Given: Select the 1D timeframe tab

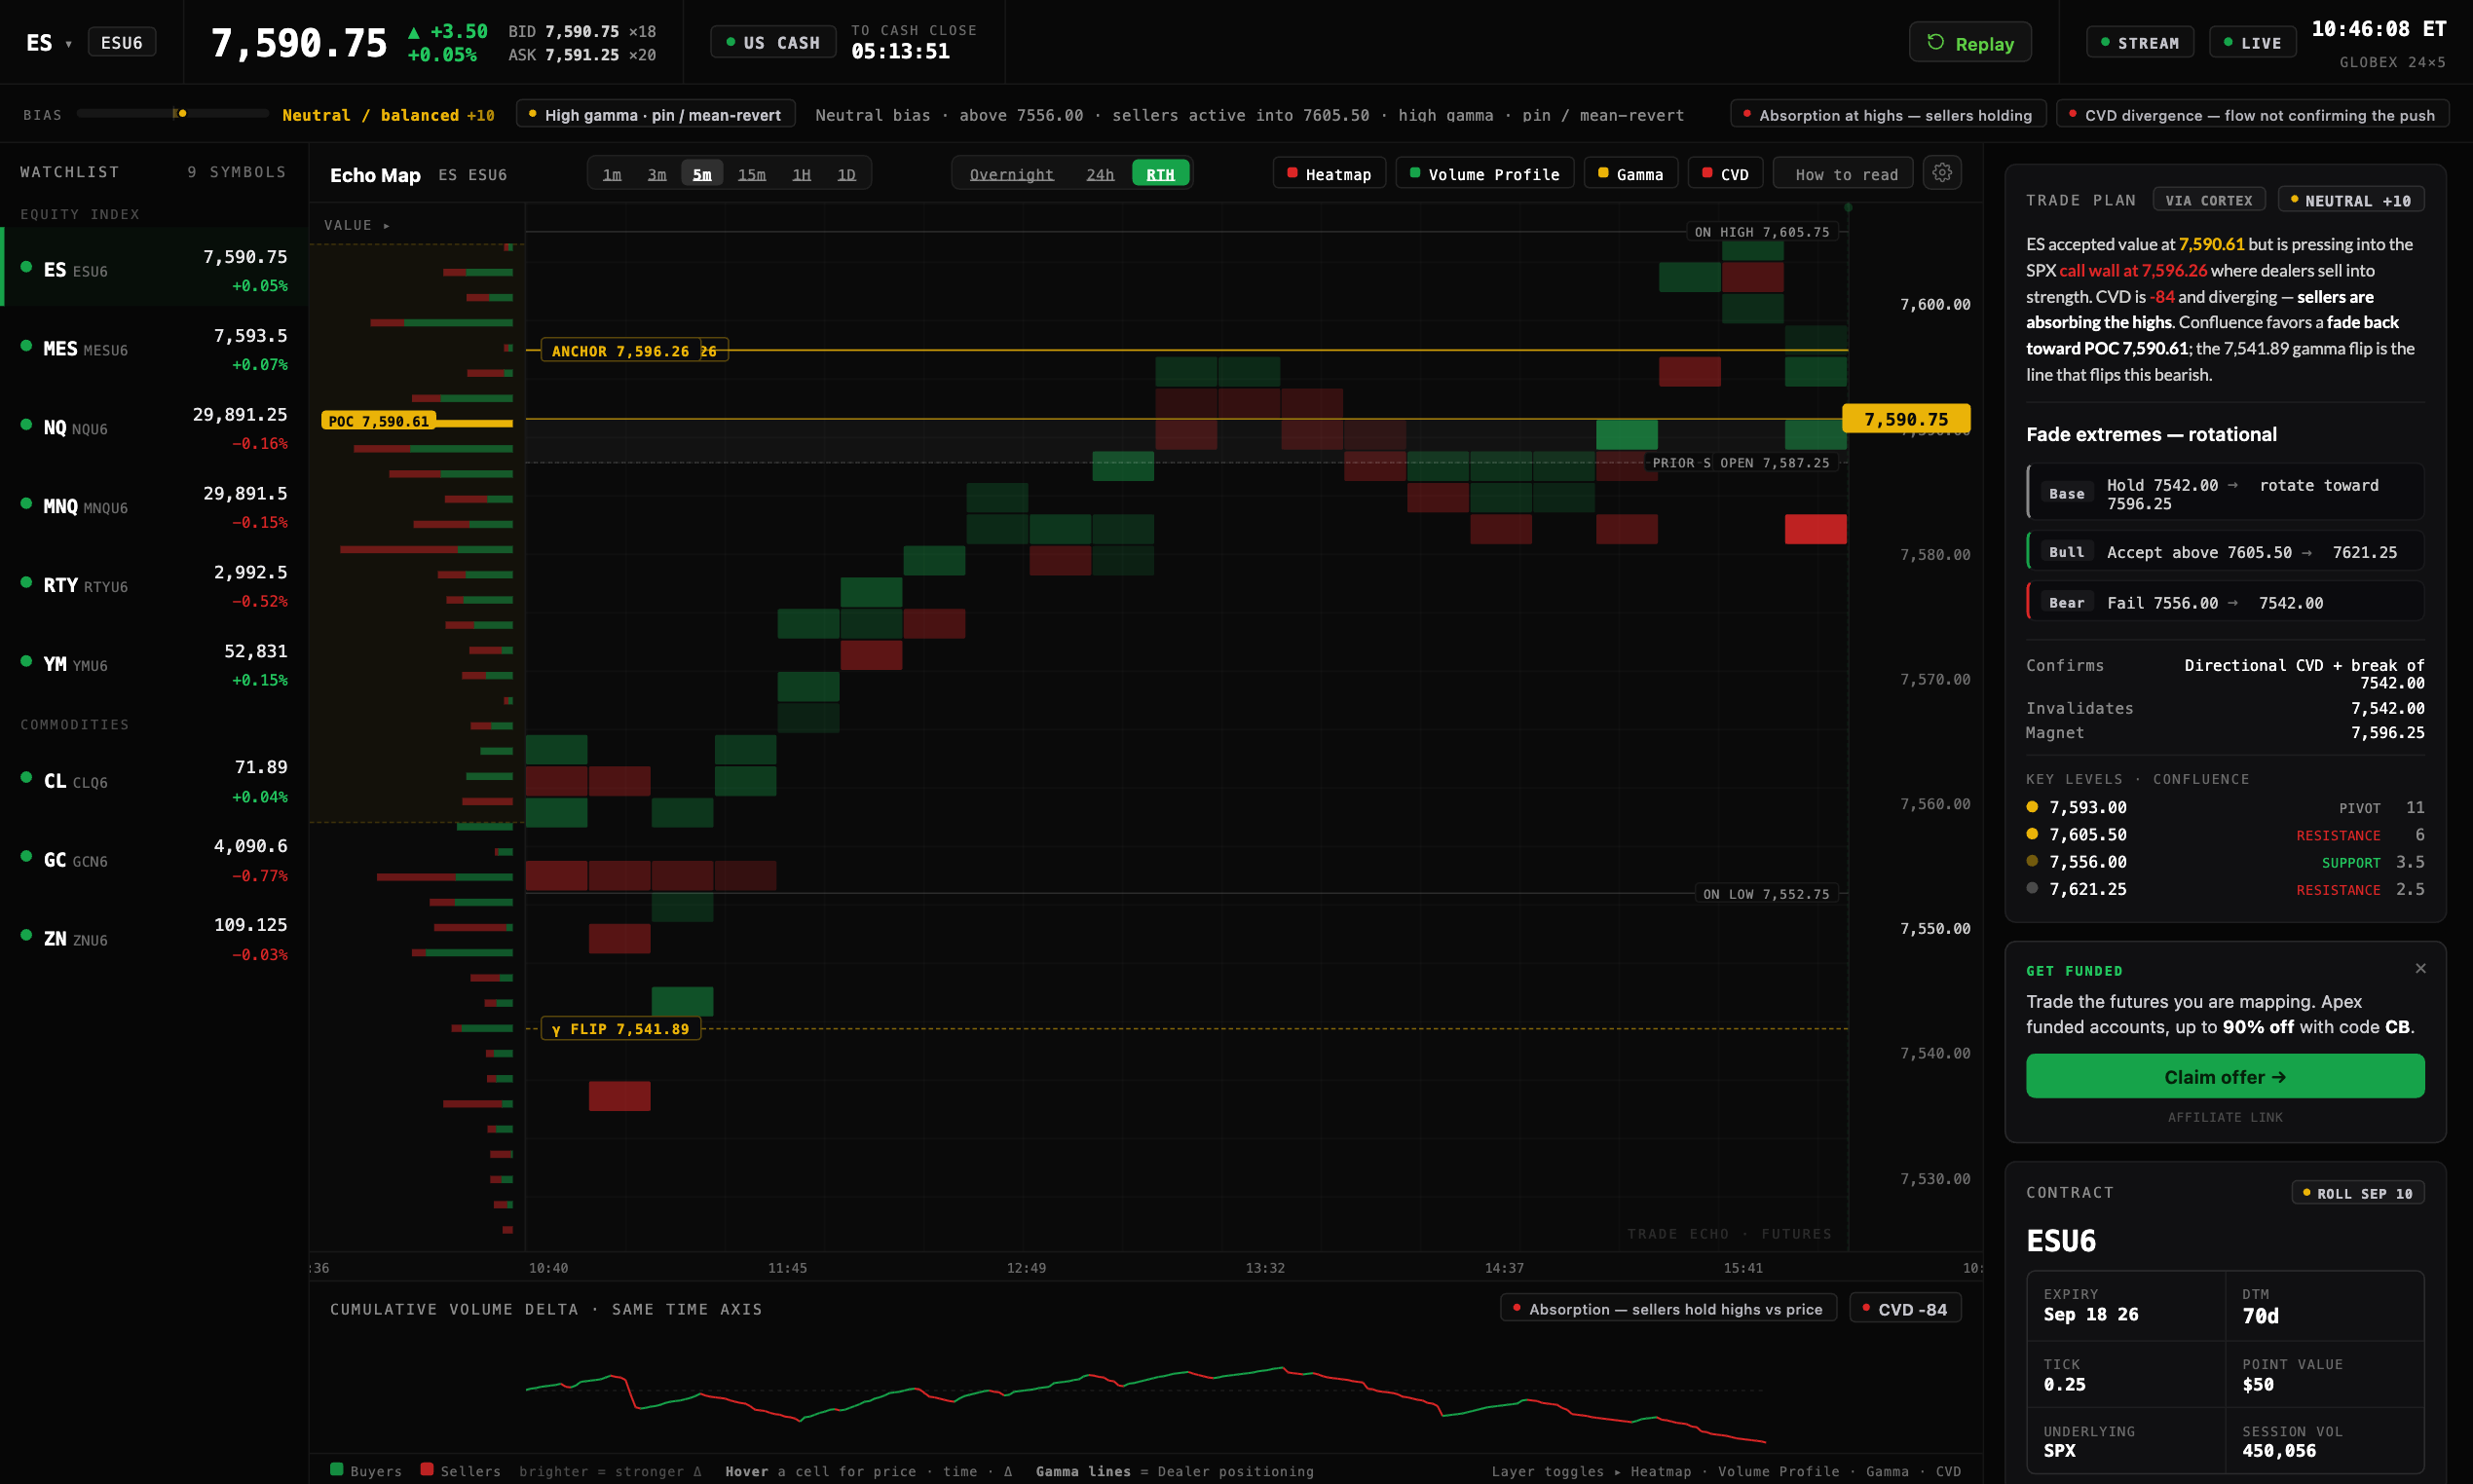Looking at the screenshot, I should coord(847,174).
